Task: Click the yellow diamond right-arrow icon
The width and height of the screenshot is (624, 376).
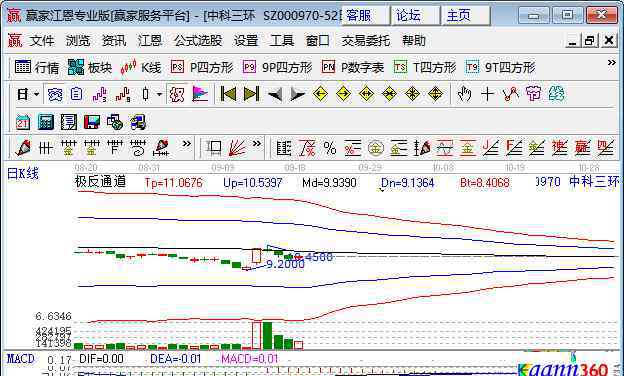Action: [x=343, y=94]
